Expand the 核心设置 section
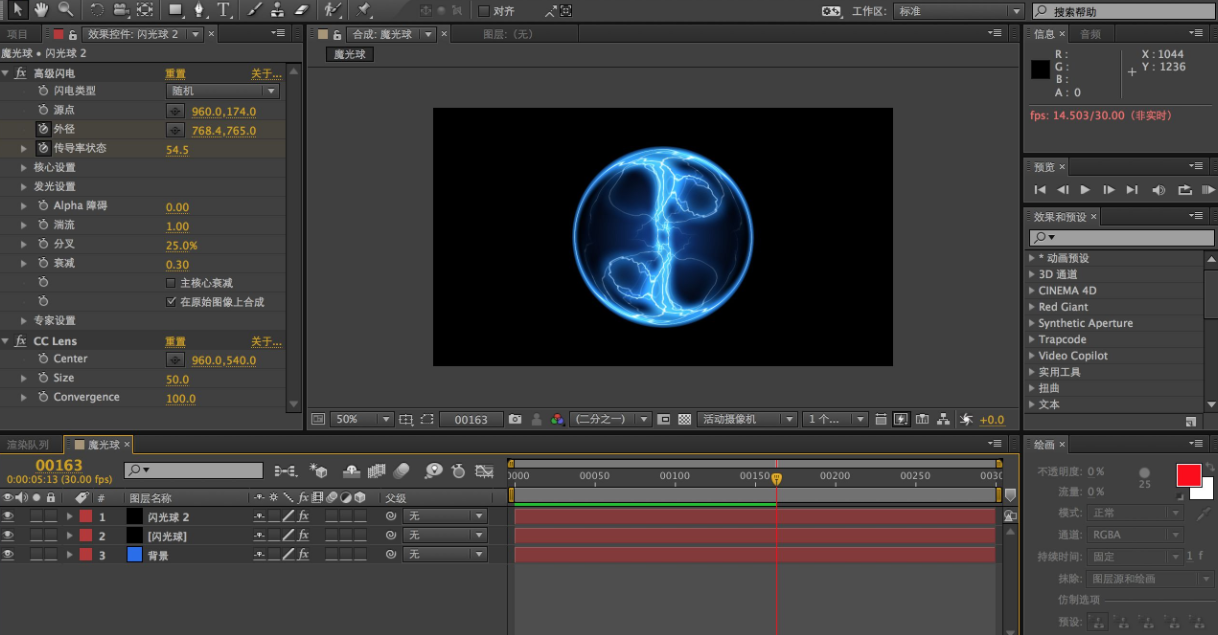The image size is (1218, 635). tap(25, 168)
